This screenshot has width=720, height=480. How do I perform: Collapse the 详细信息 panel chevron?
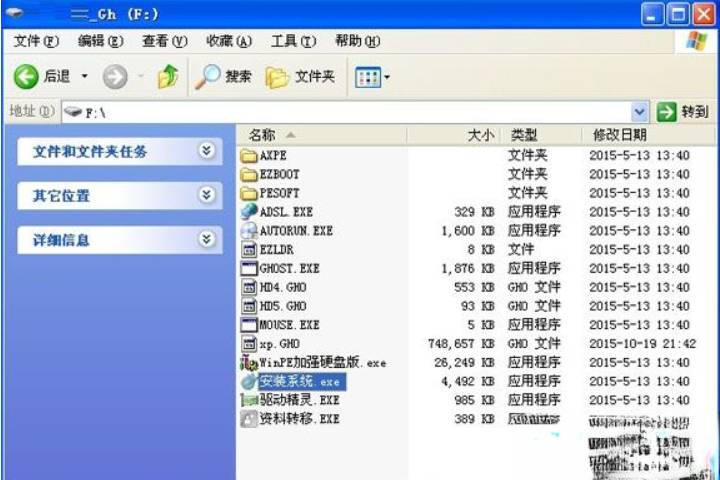click(207, 239)
